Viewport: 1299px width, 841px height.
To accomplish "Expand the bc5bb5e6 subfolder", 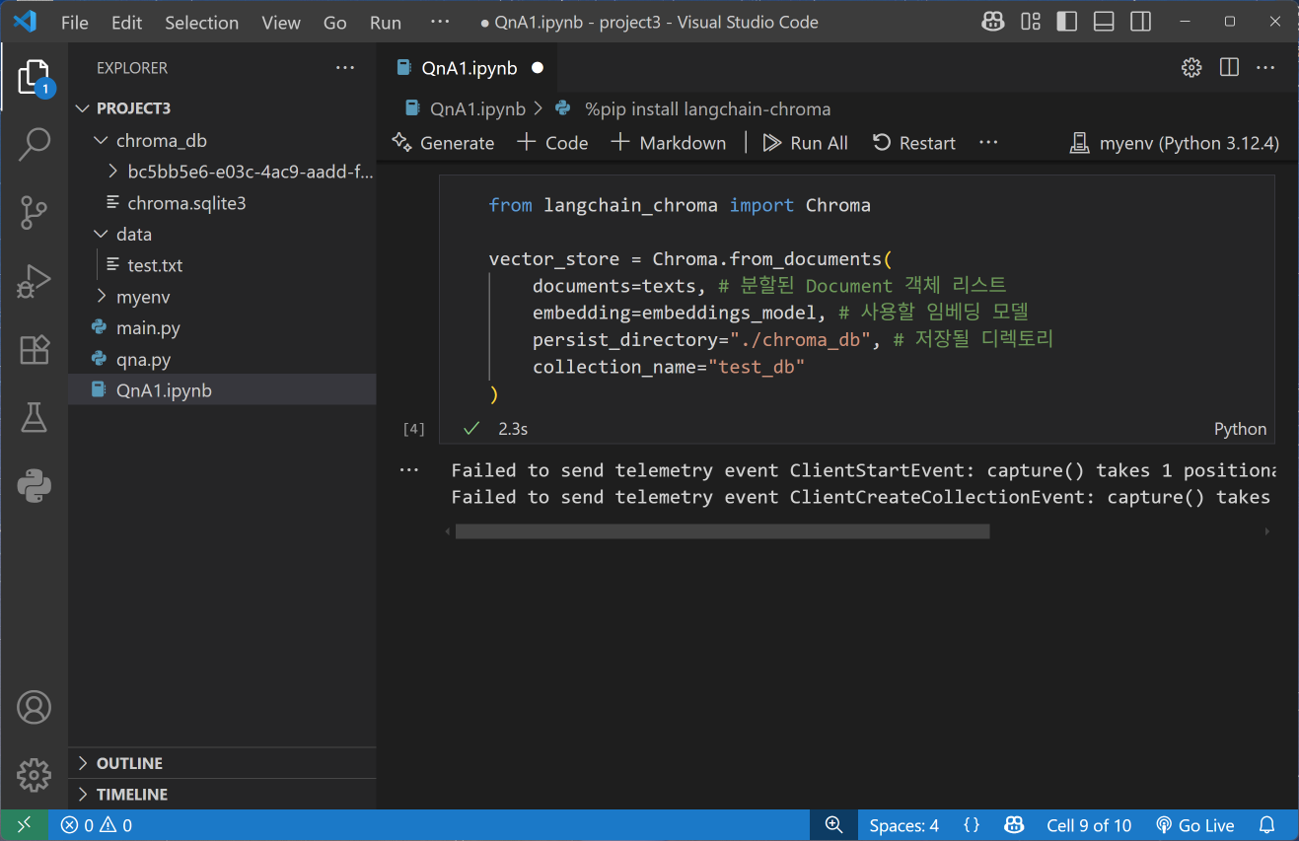I will 222,171.
